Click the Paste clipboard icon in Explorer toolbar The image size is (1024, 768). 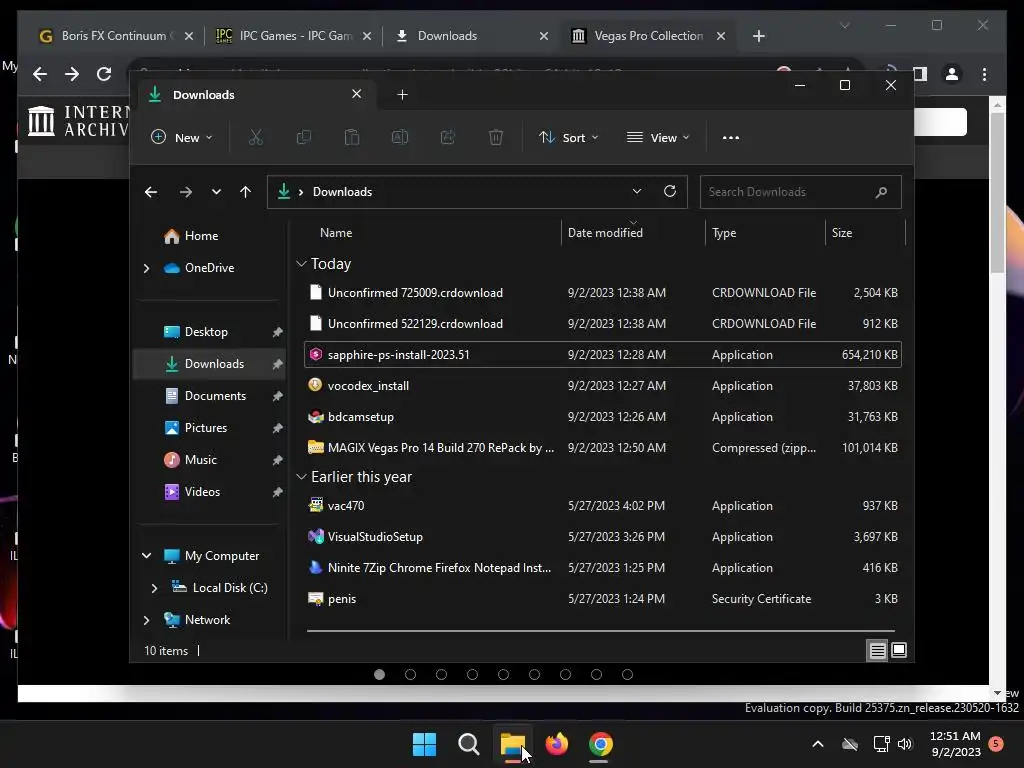(x=352, y=137)
